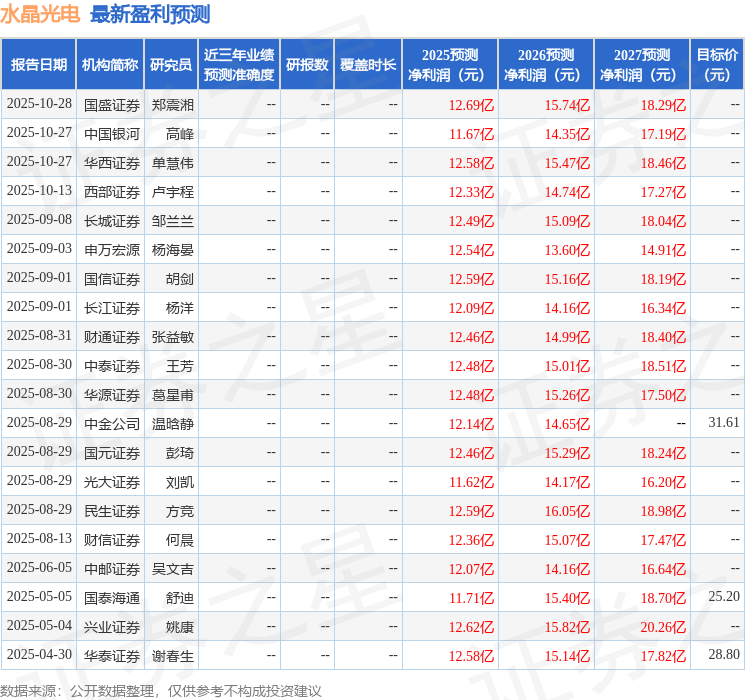Click 18.46亿 in 华西证券 row
745x700 pixels.
pos(663,163)
